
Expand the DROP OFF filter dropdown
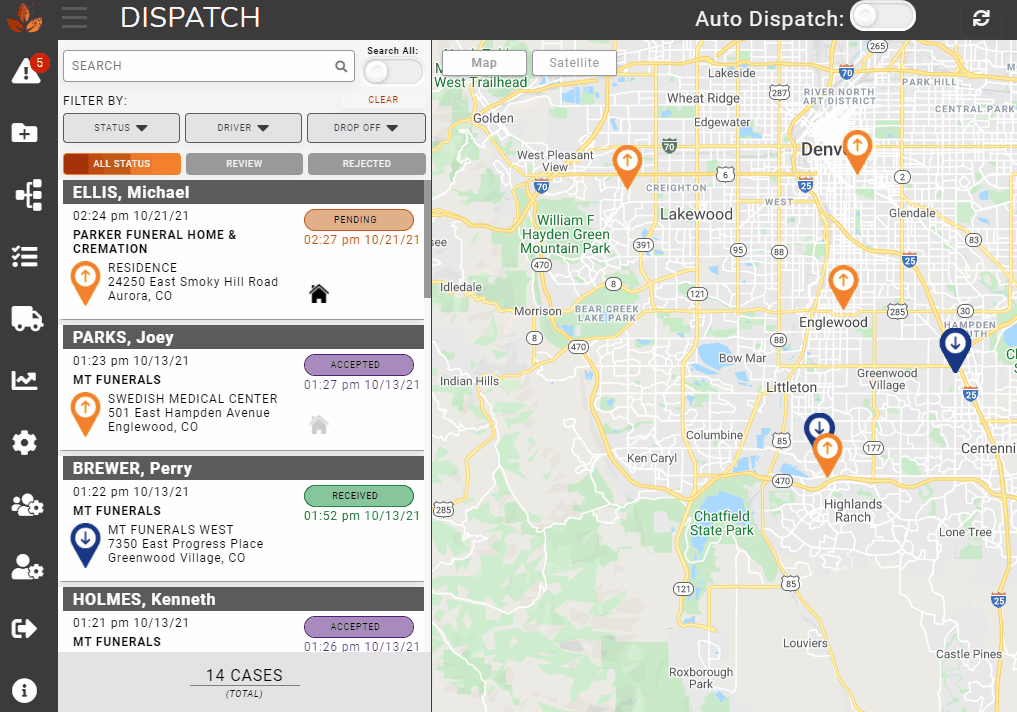pos(366,128)
